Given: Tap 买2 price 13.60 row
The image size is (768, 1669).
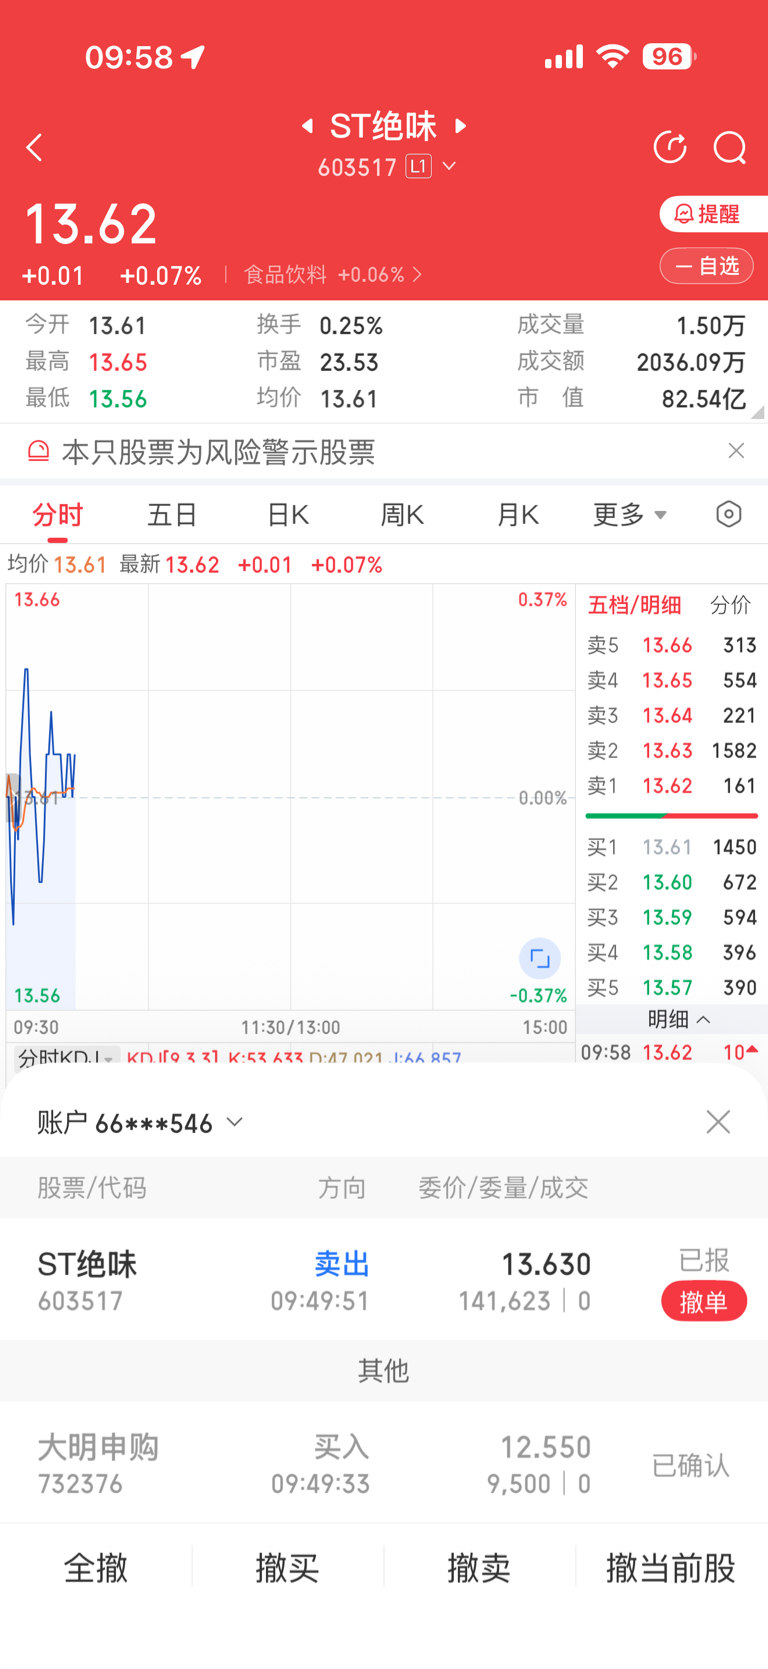Looking at the screenshot, I should (x=672, y=882).
